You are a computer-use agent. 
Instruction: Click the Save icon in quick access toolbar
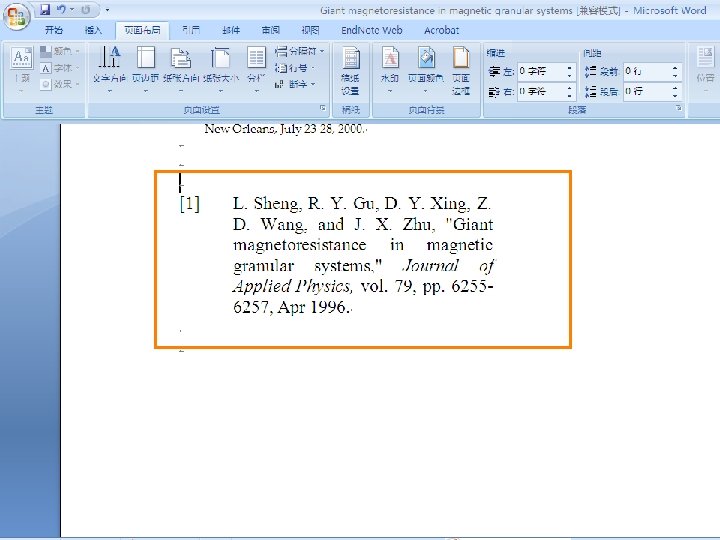click(x=45, y=9)
